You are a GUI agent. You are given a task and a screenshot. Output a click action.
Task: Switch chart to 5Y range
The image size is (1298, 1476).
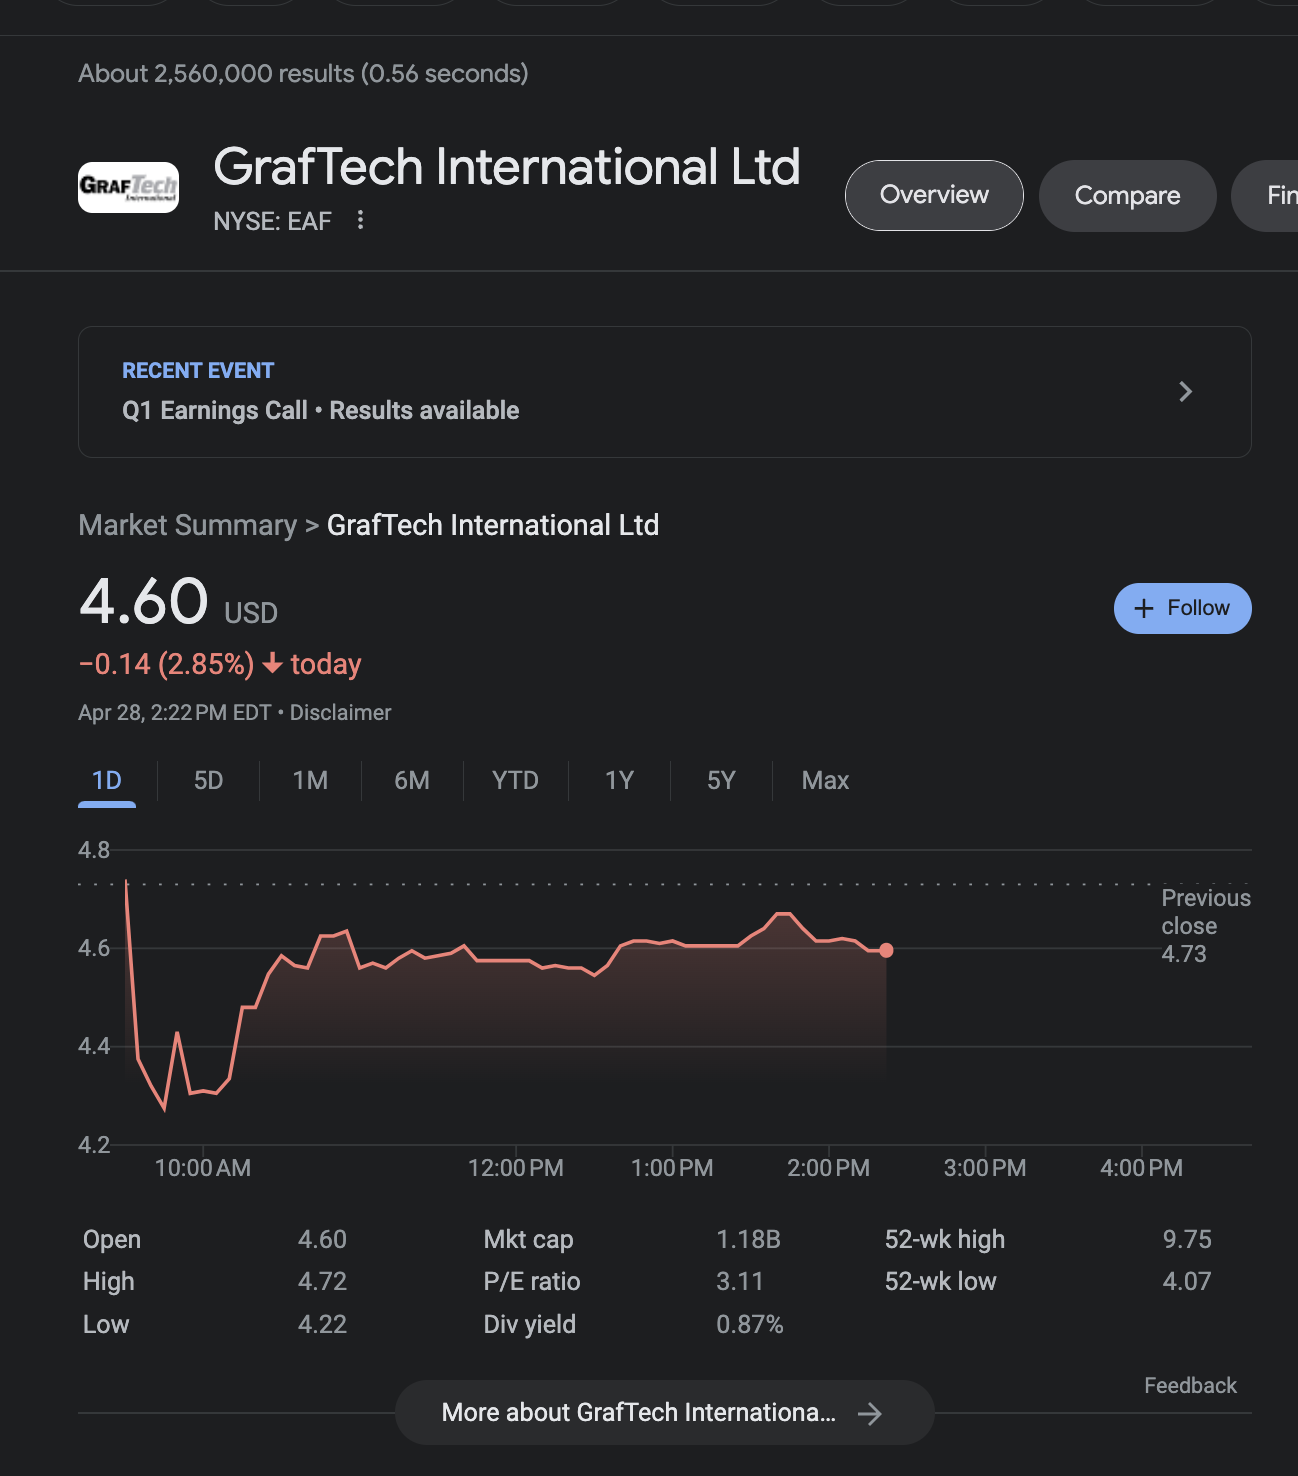(x=721, y=780)
